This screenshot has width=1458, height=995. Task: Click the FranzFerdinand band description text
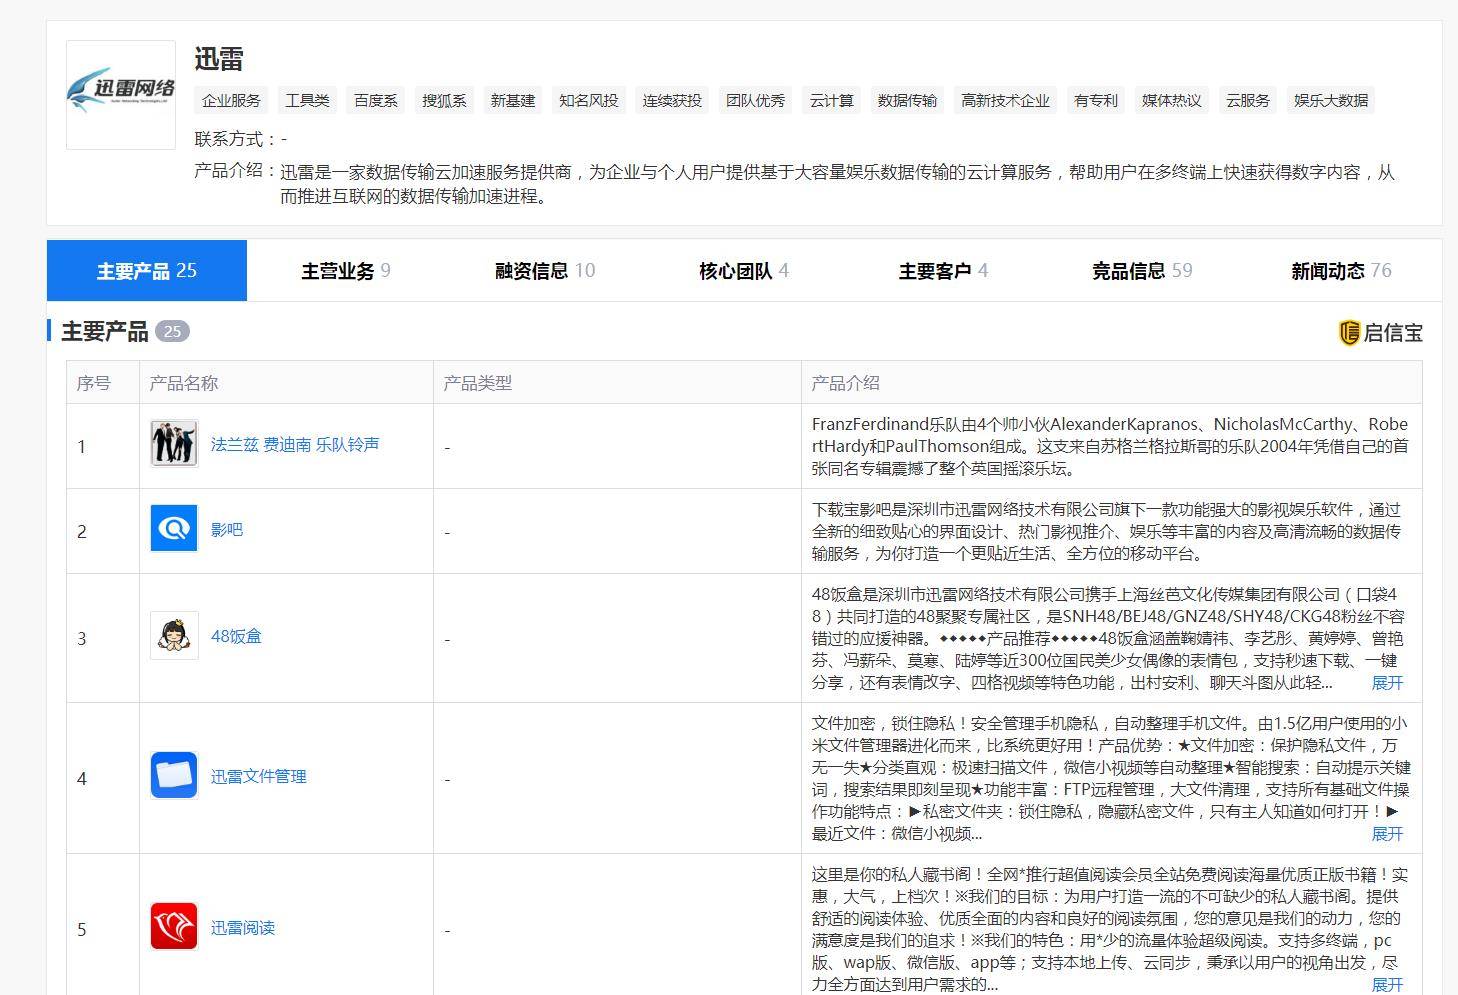coord(1110,446)
